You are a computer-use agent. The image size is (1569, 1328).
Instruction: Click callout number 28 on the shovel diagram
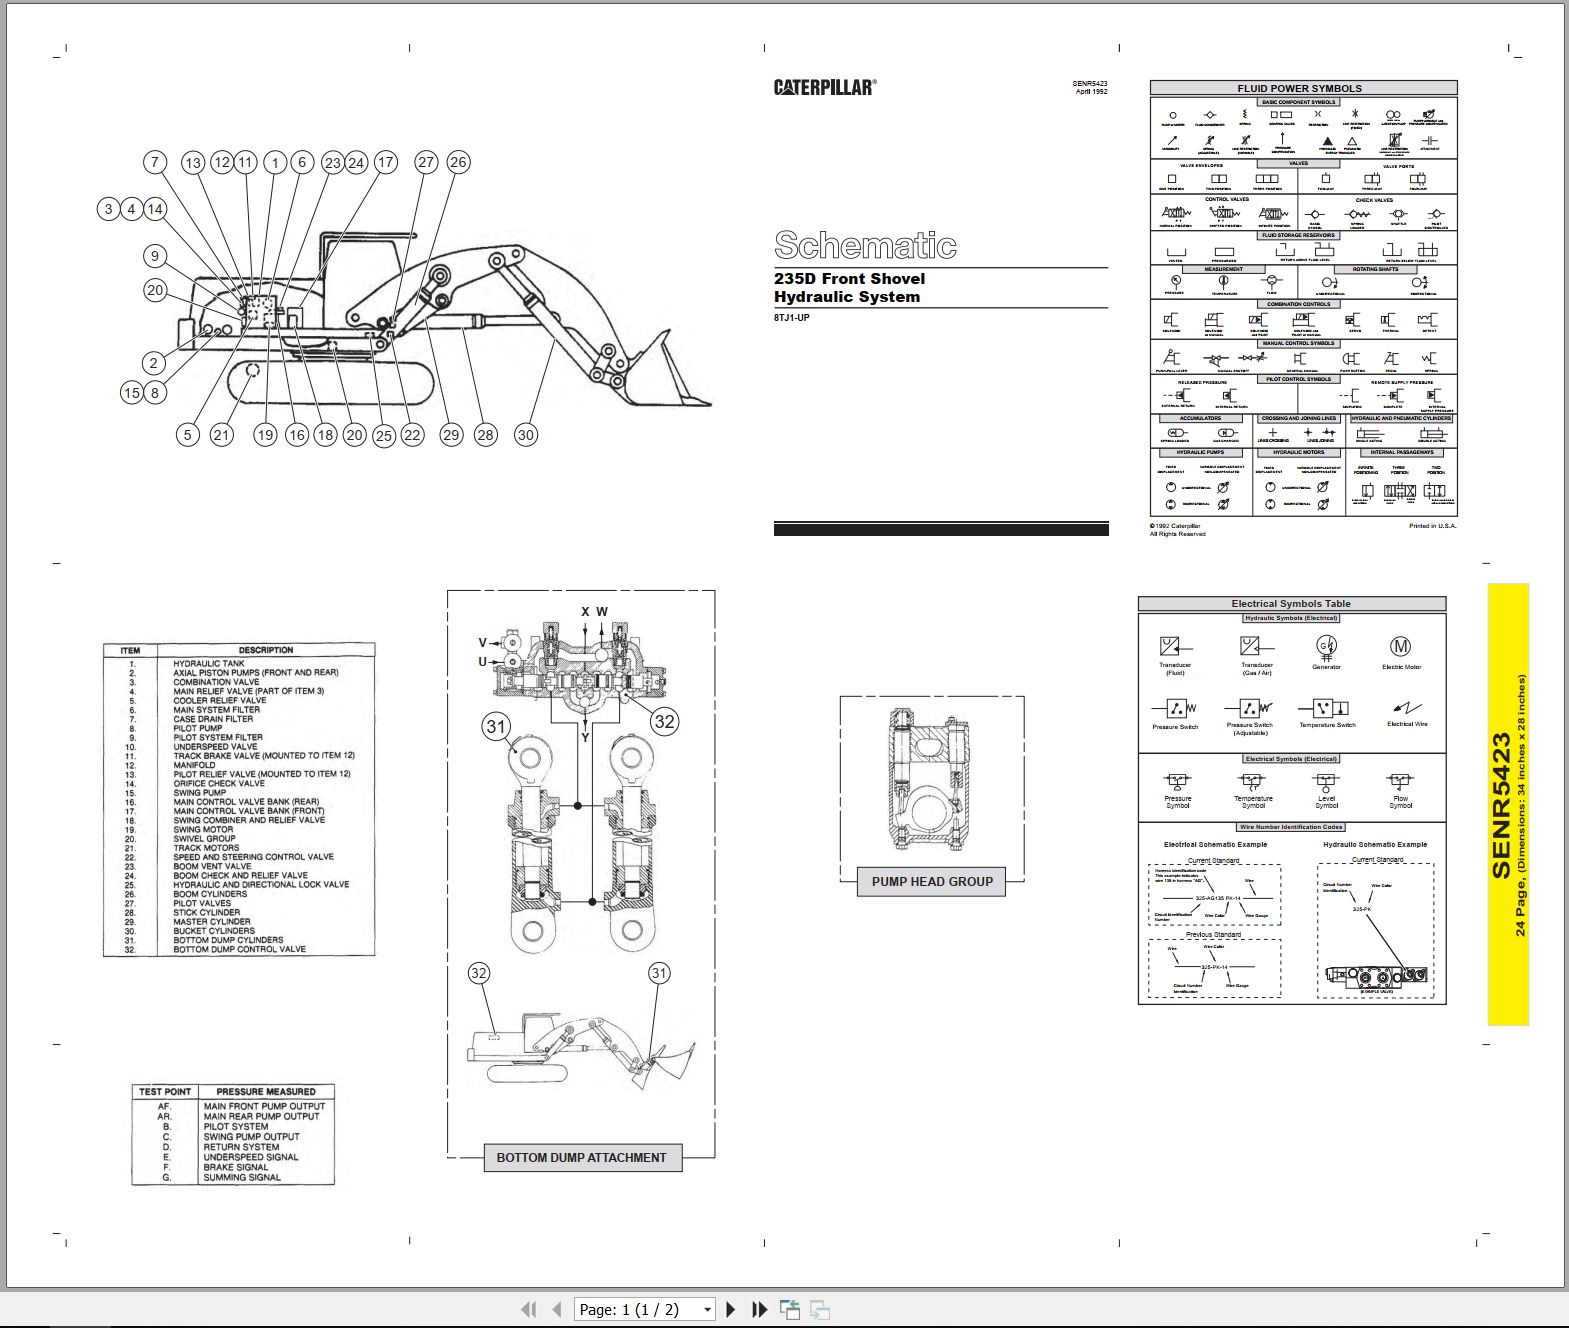[486, 434]
